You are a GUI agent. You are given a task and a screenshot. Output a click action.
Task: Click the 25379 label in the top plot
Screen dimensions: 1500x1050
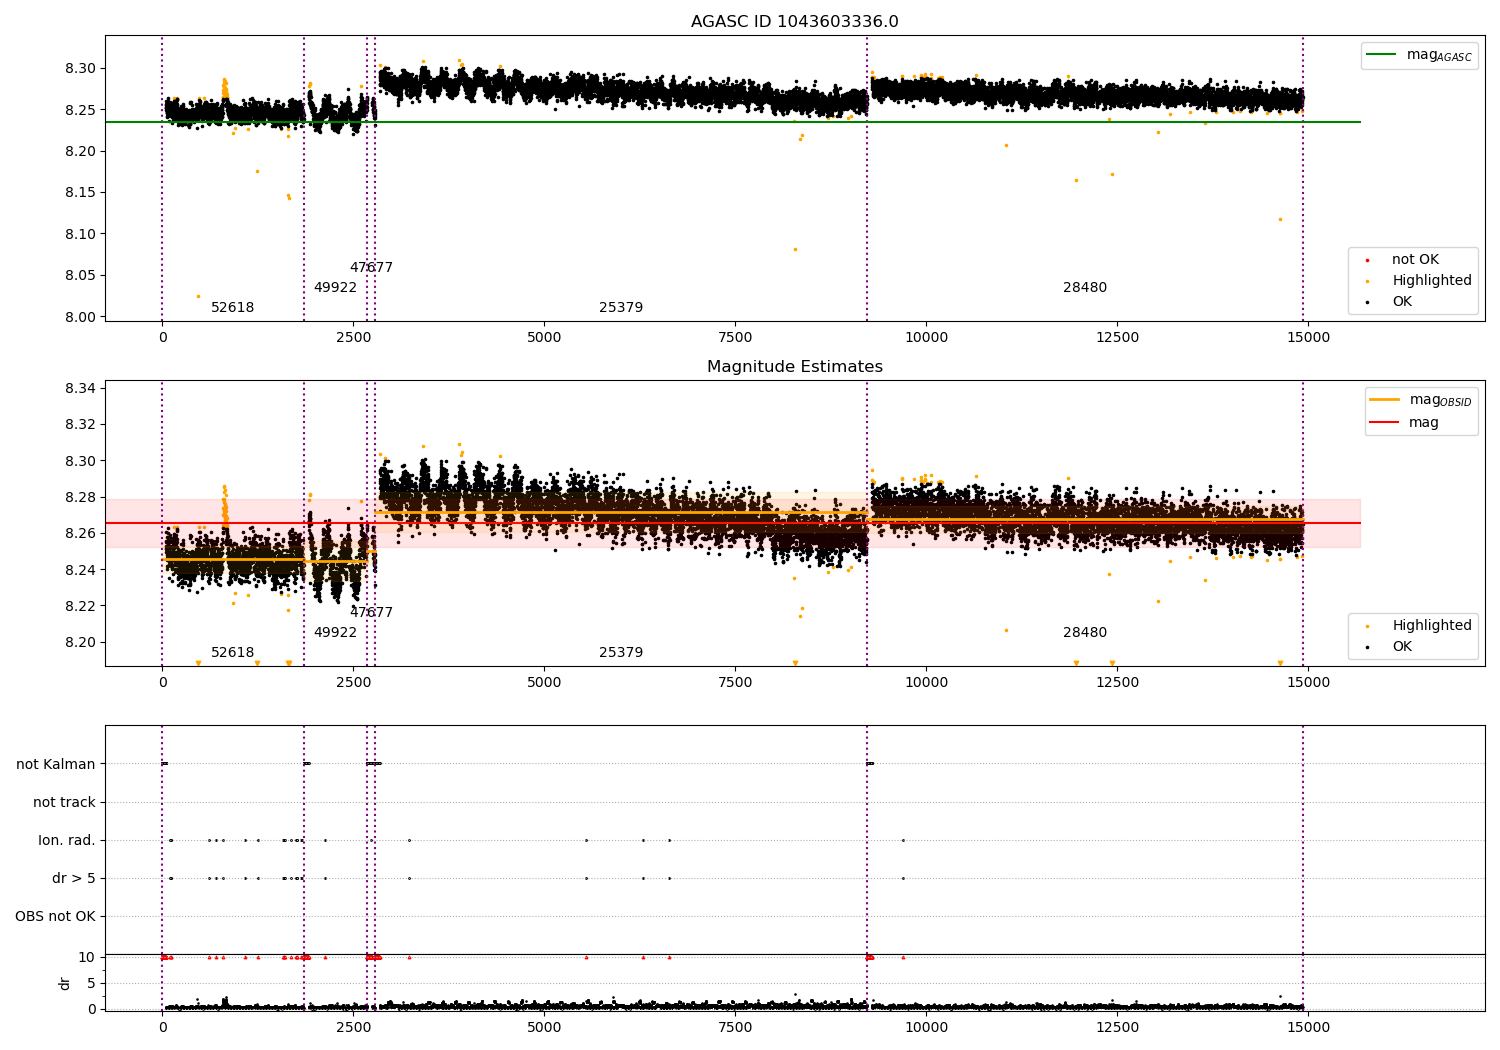click(x=621, y=308)
